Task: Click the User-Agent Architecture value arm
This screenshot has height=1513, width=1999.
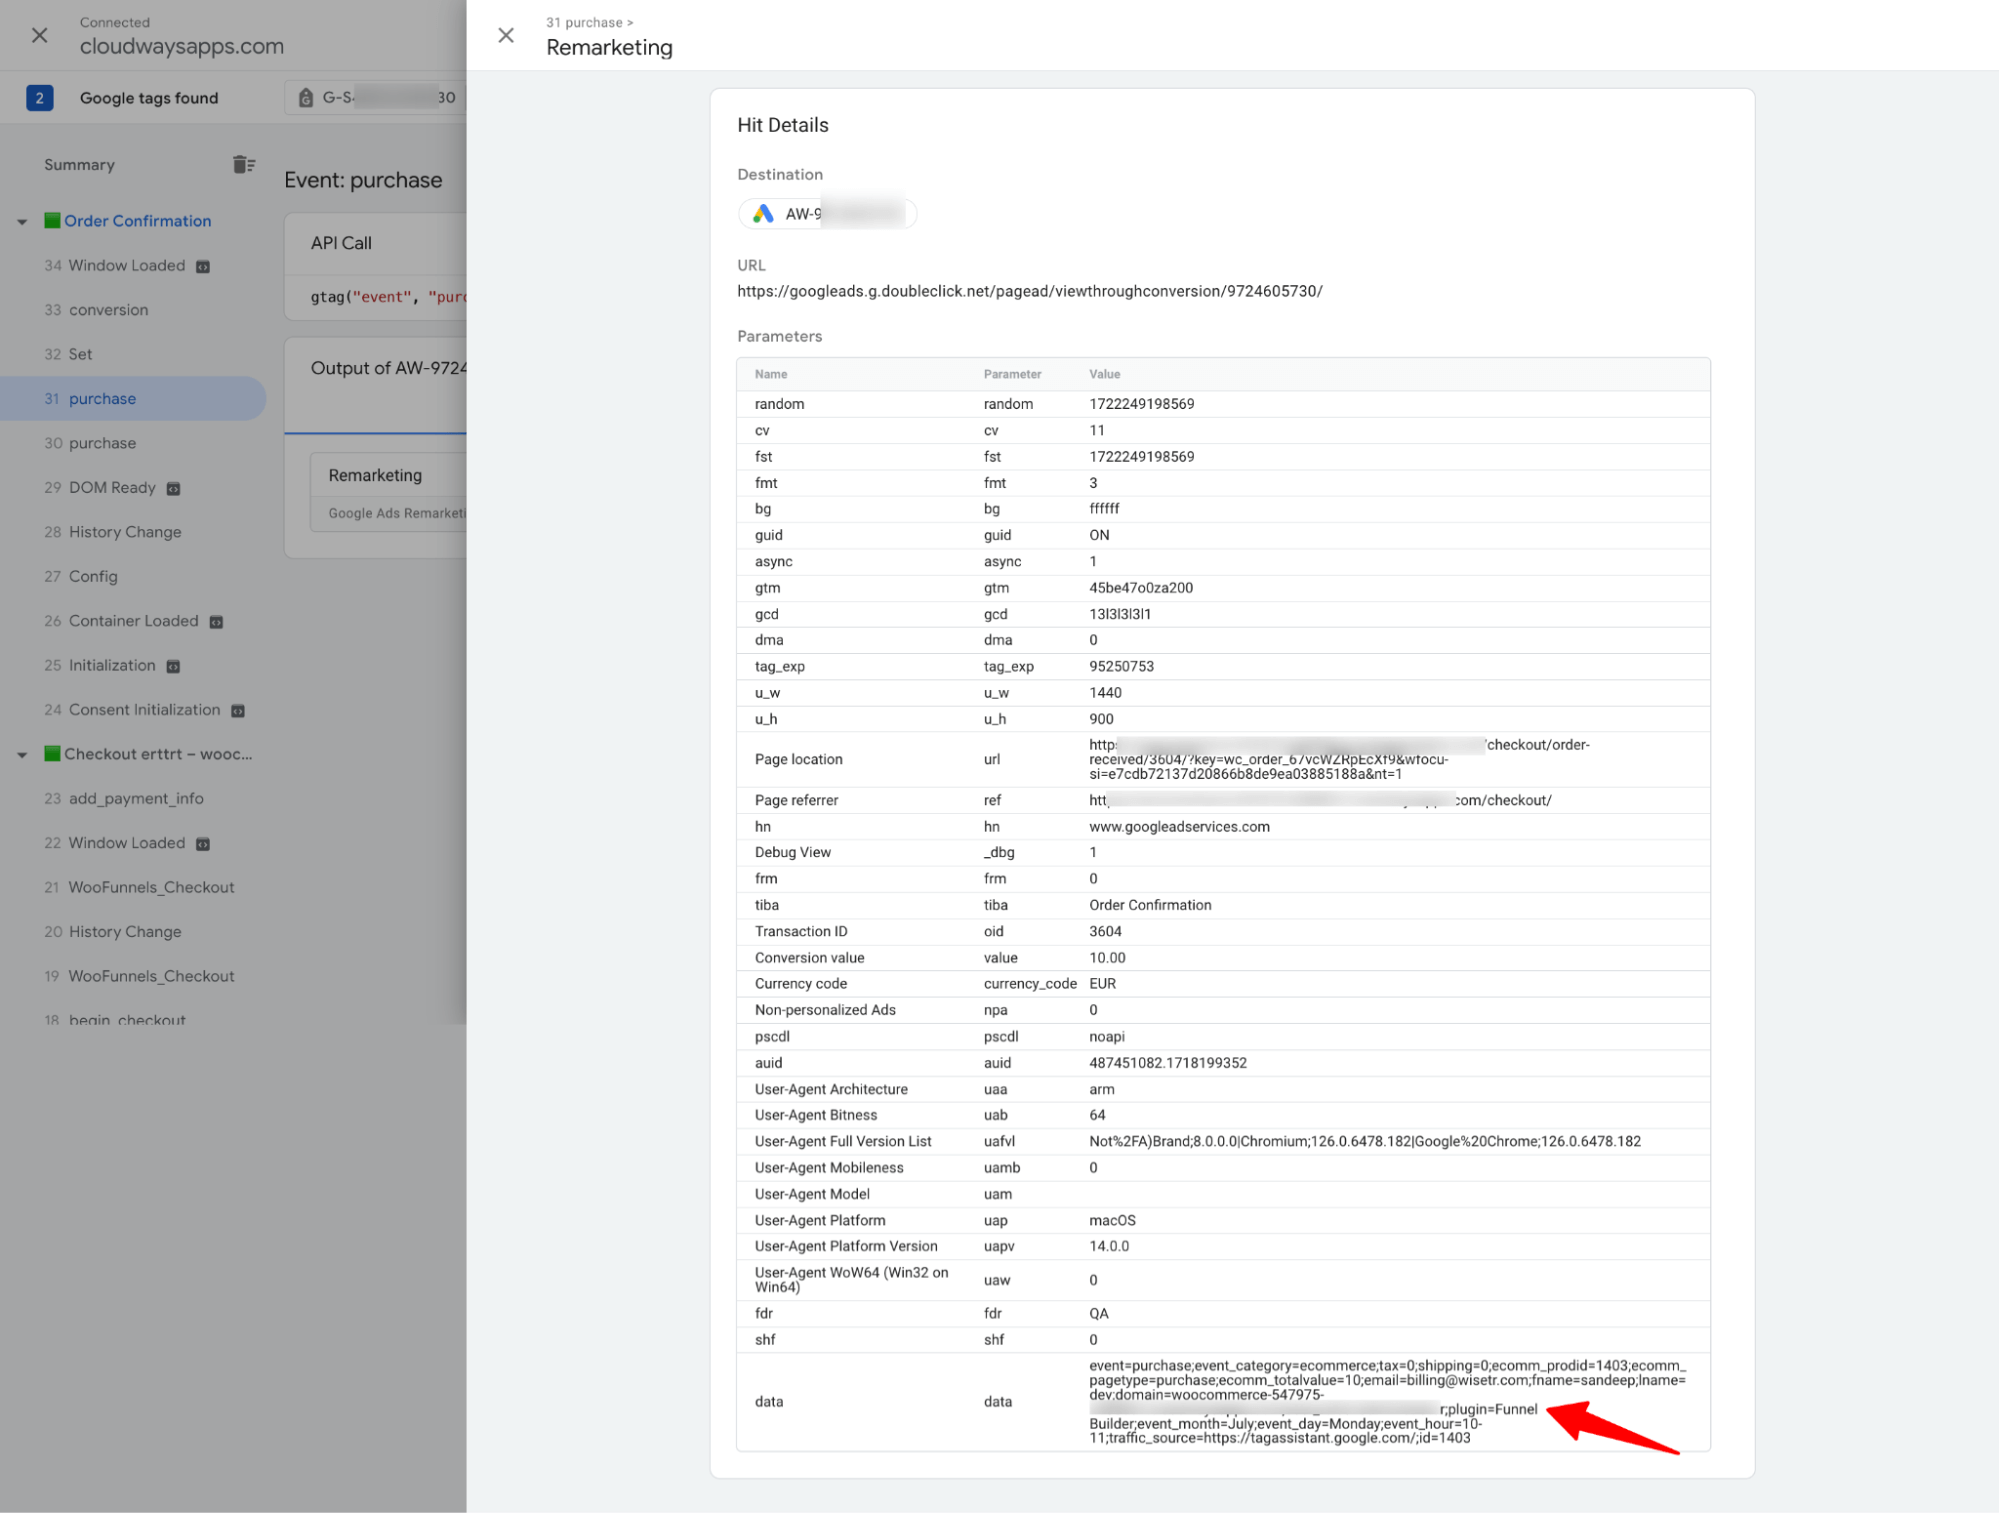Action: [x=1101, y=1090]
